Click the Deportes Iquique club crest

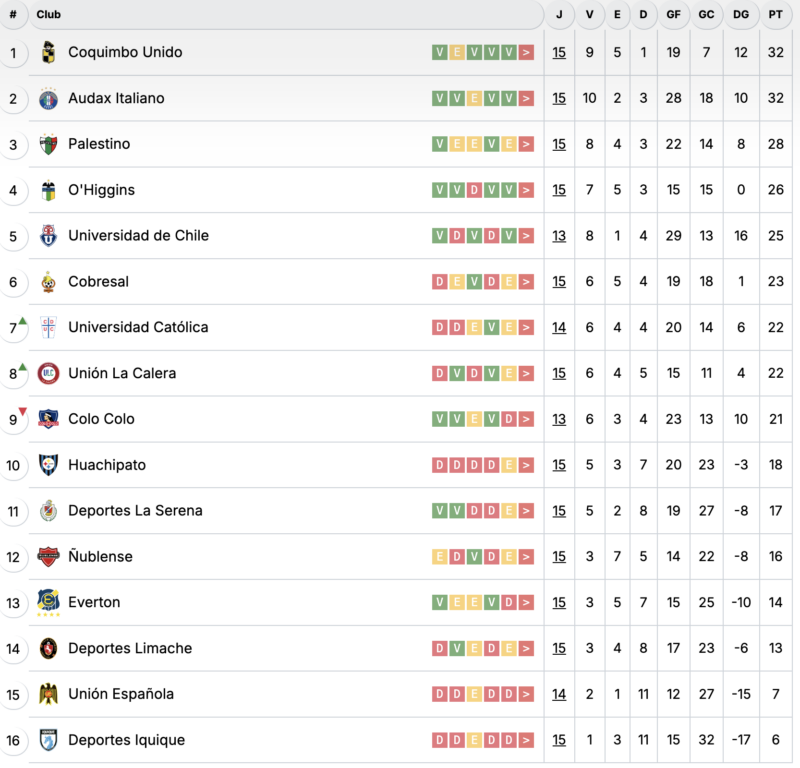click(48, 740)
